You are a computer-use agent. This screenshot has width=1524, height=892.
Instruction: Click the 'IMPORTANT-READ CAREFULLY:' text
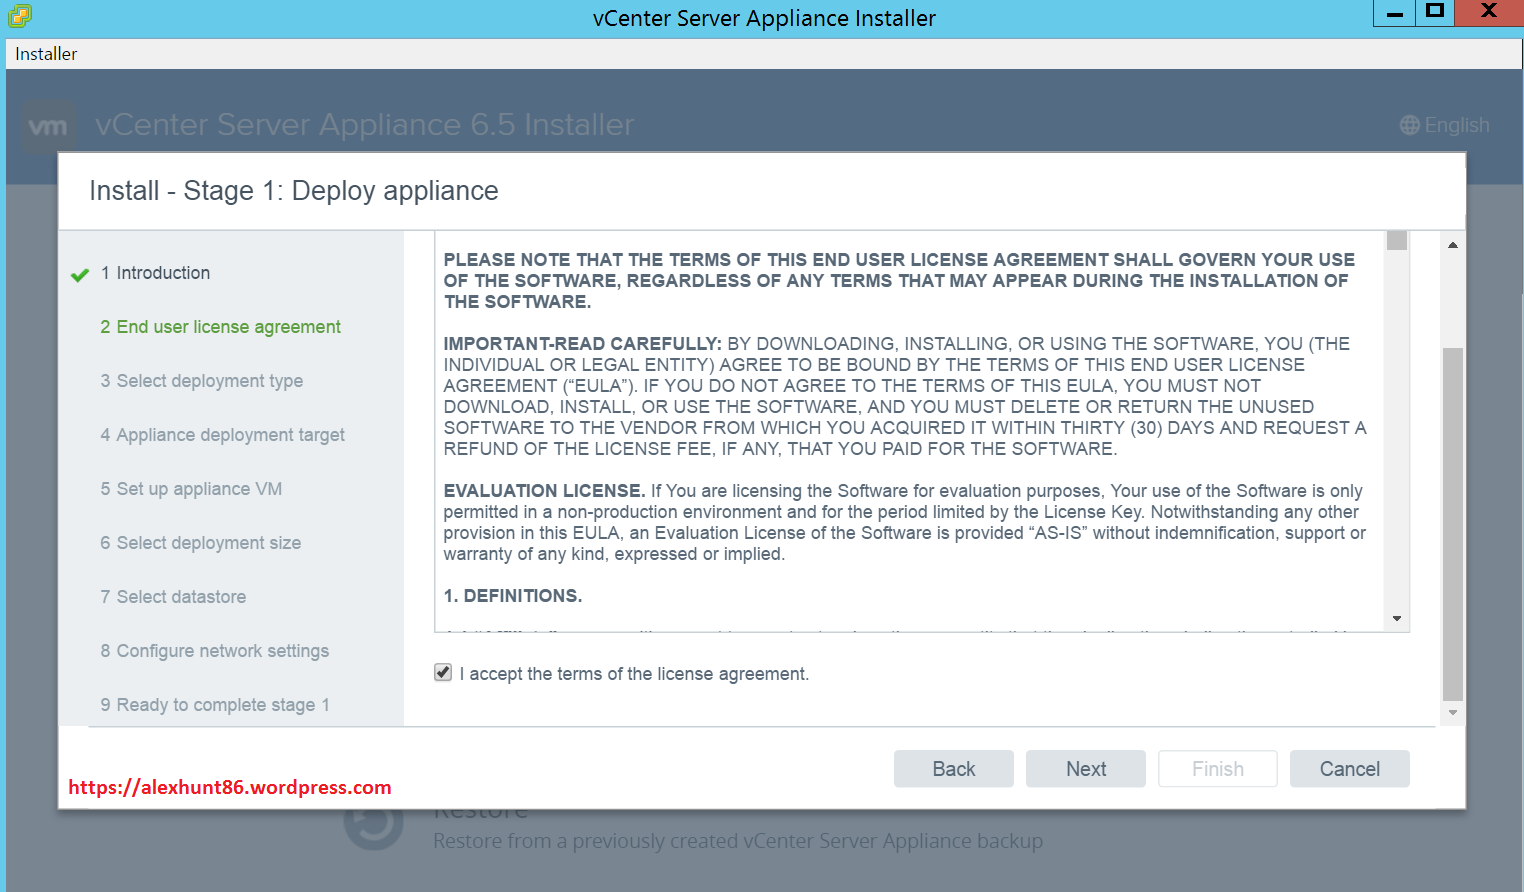(582, 344)
